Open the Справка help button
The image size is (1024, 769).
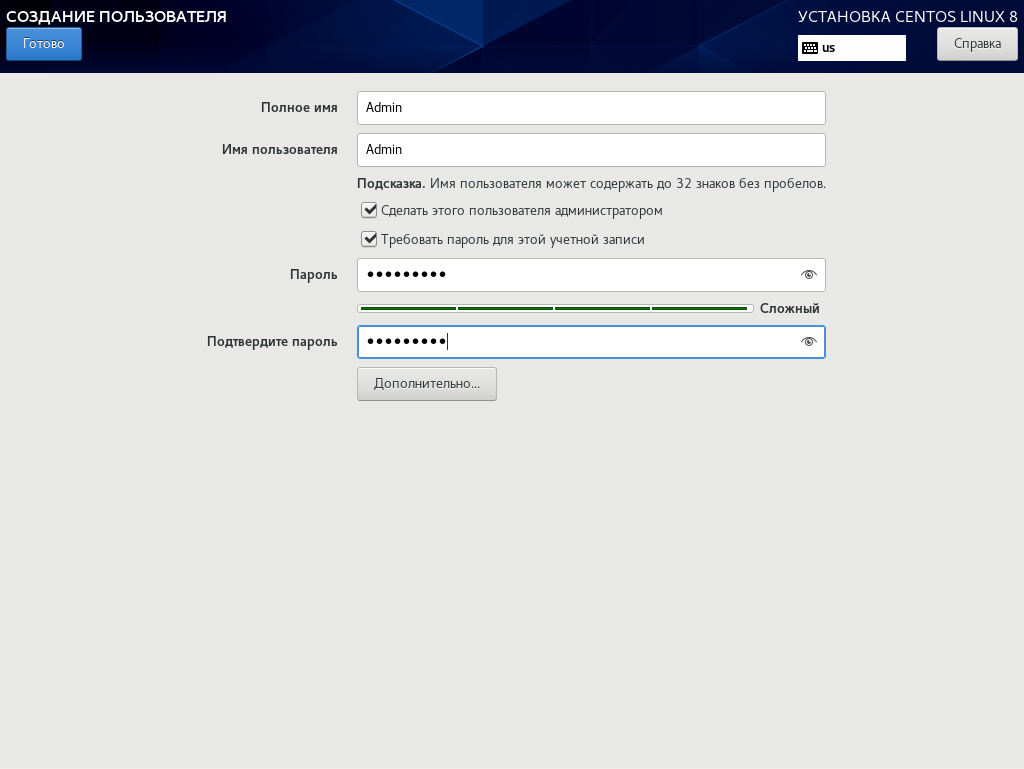coord(977,44)
